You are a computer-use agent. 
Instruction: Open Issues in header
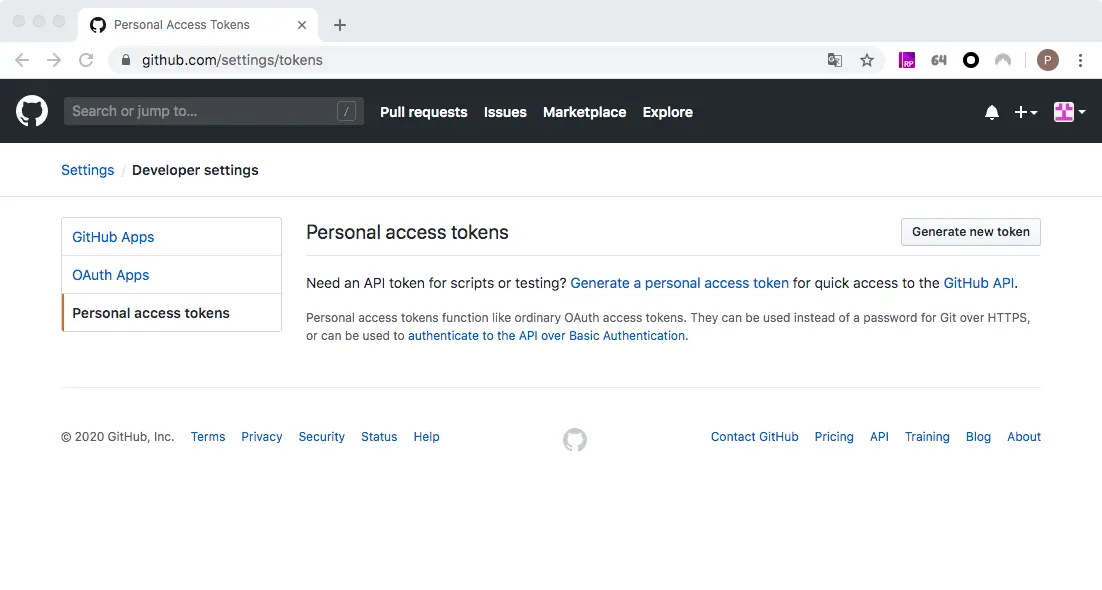coord(505,113)
